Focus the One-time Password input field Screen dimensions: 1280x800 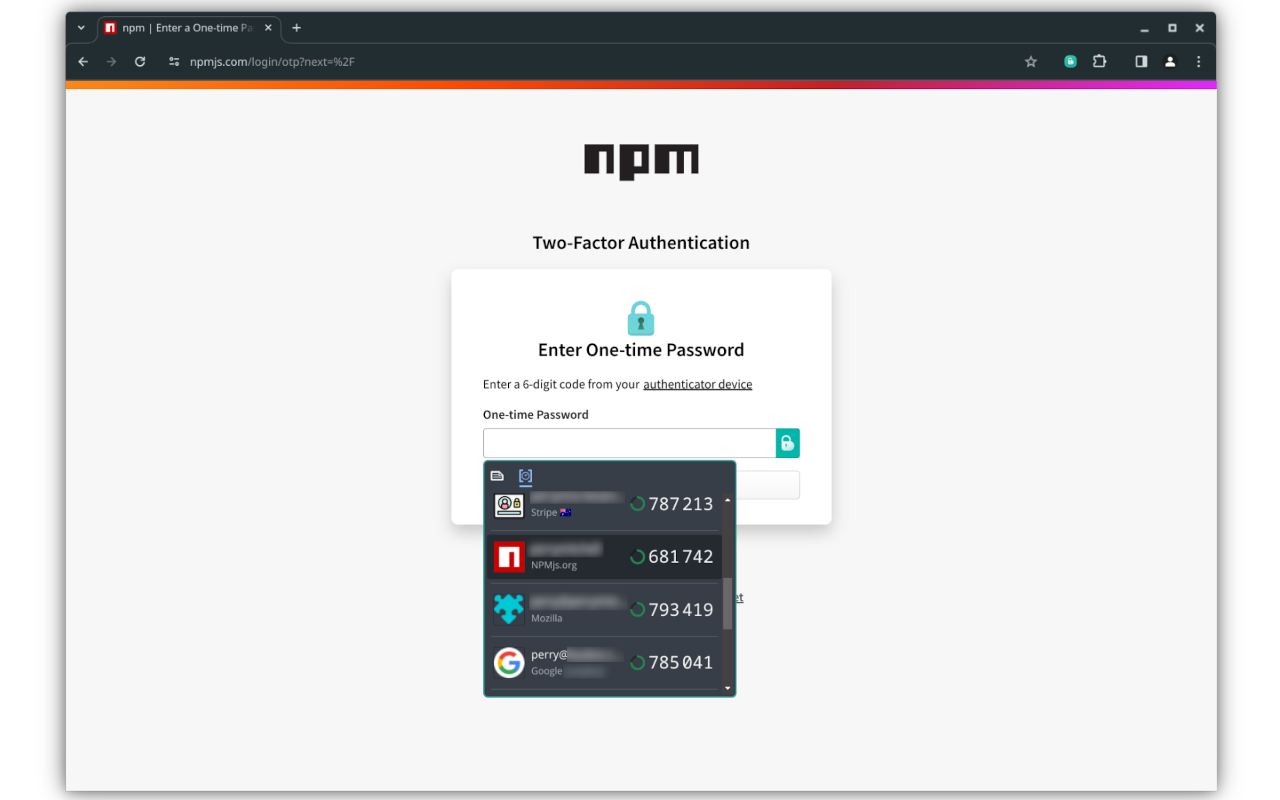629,443
